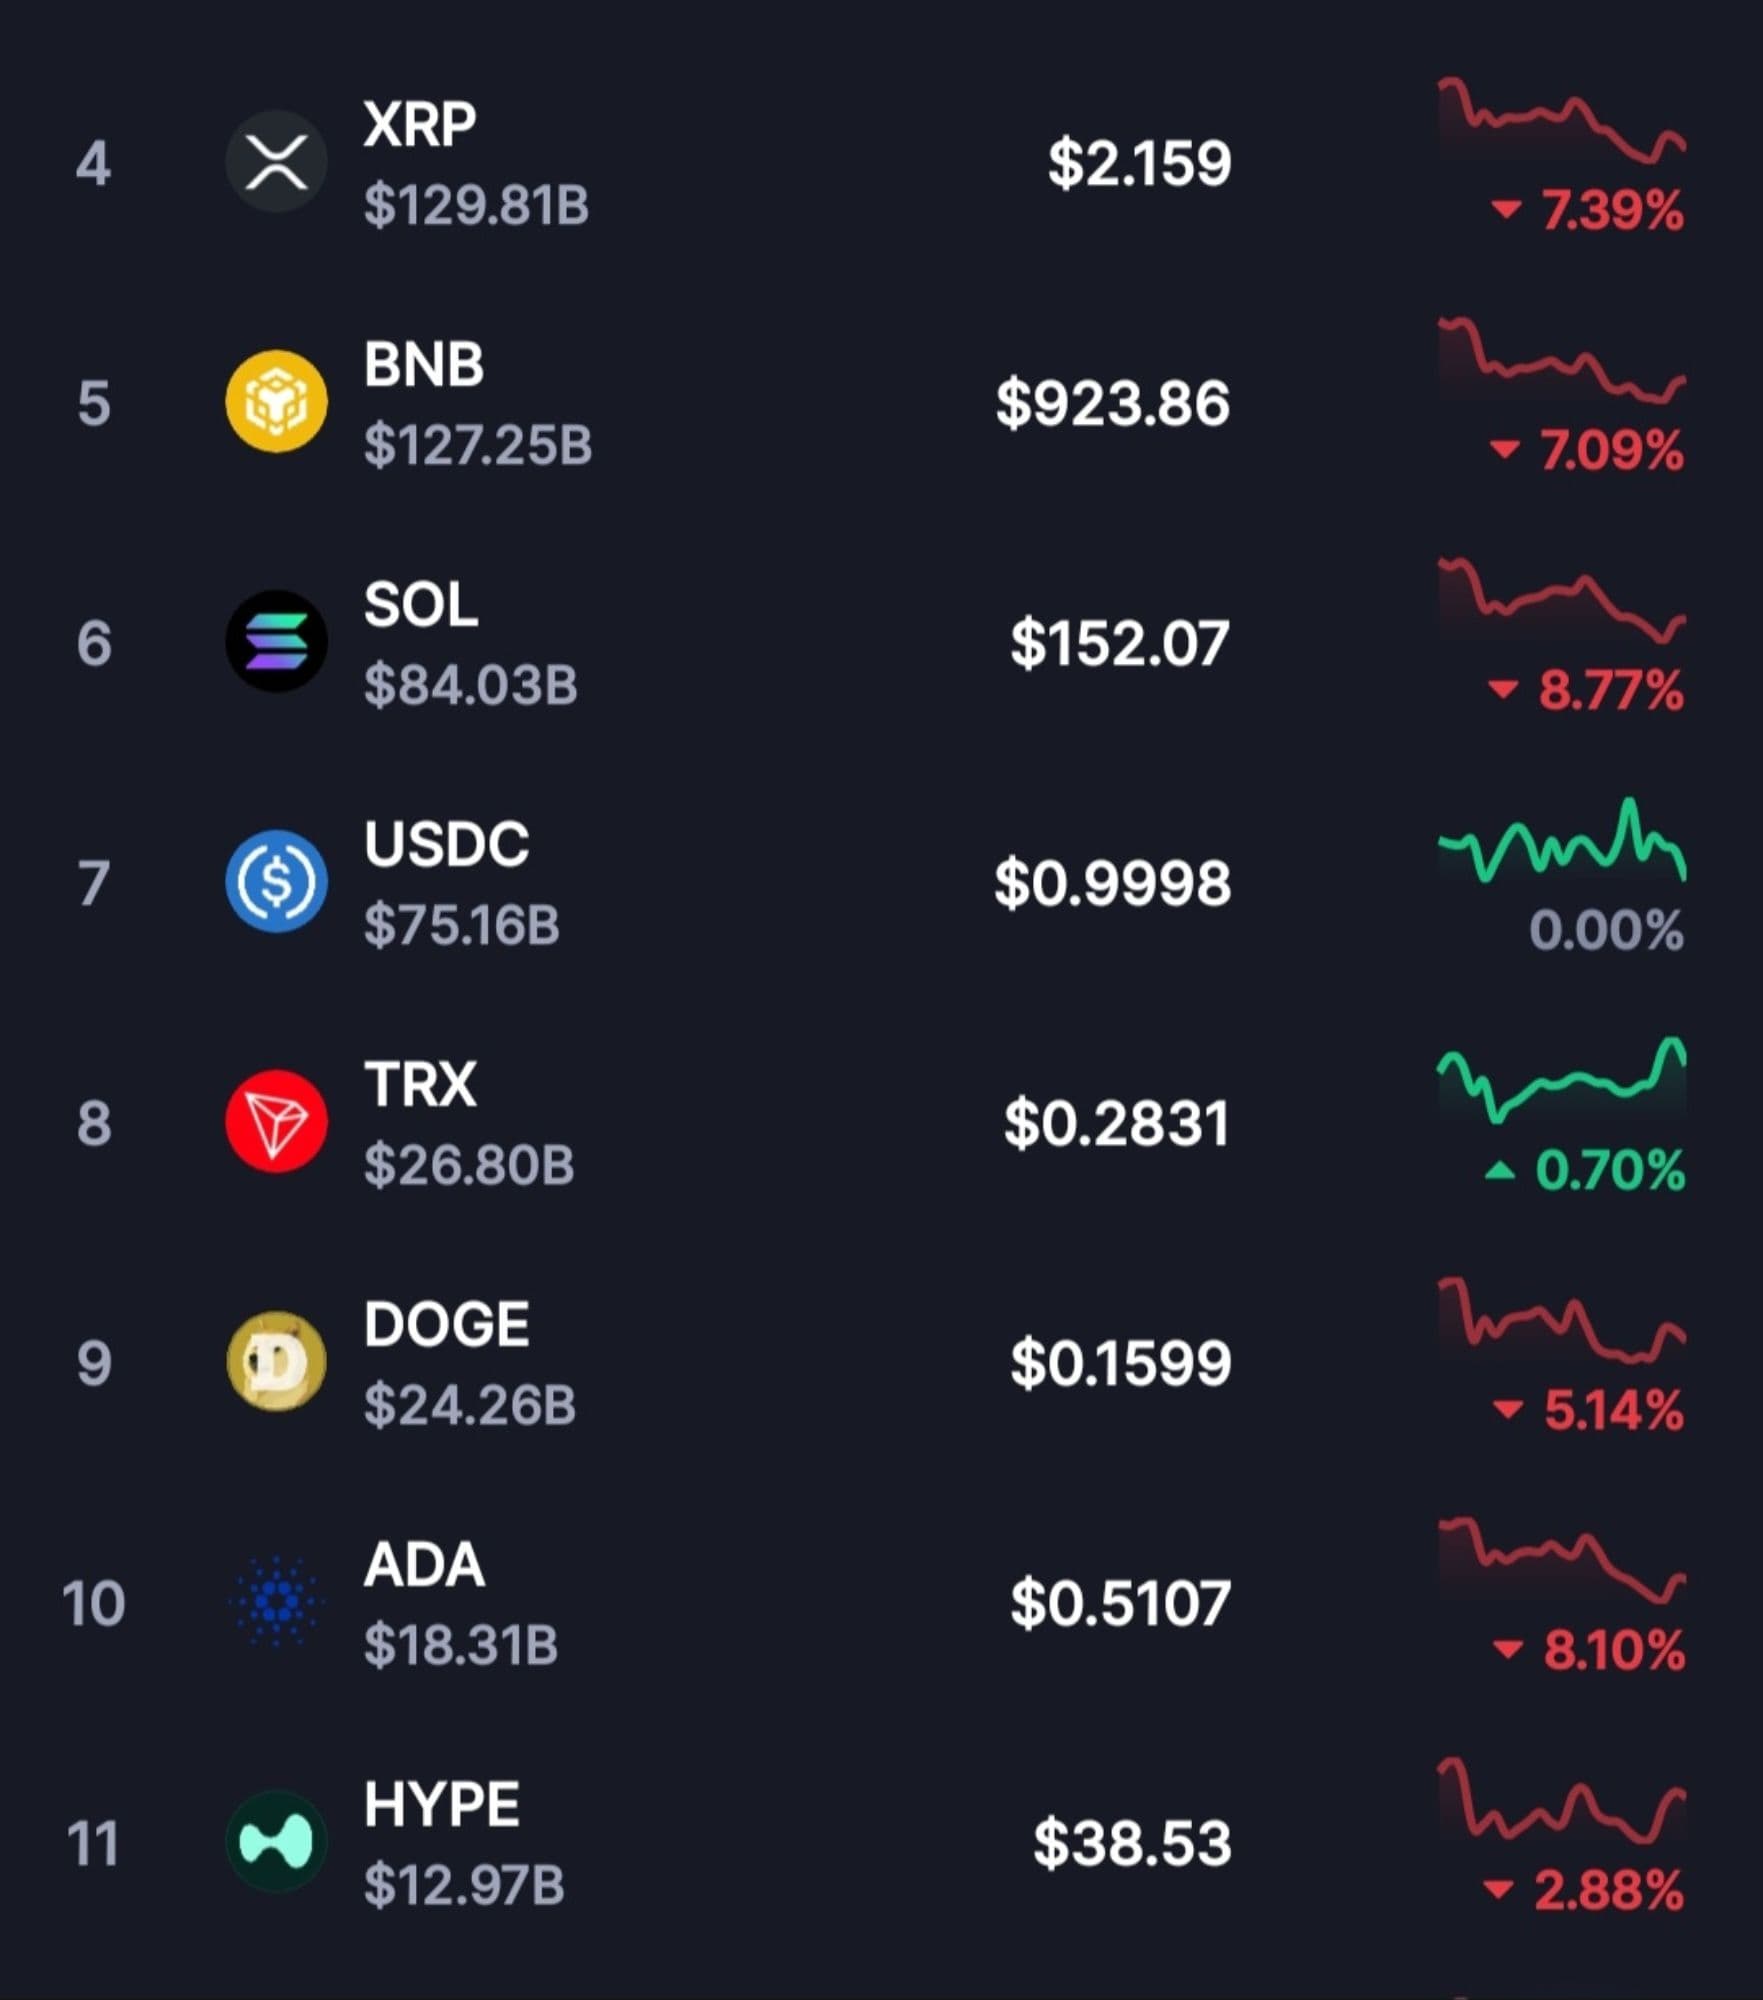The width and height of the screenshot is (1763, 2000).
Task: Open the red TRX Tron icon
Action: coord(276,1122)
